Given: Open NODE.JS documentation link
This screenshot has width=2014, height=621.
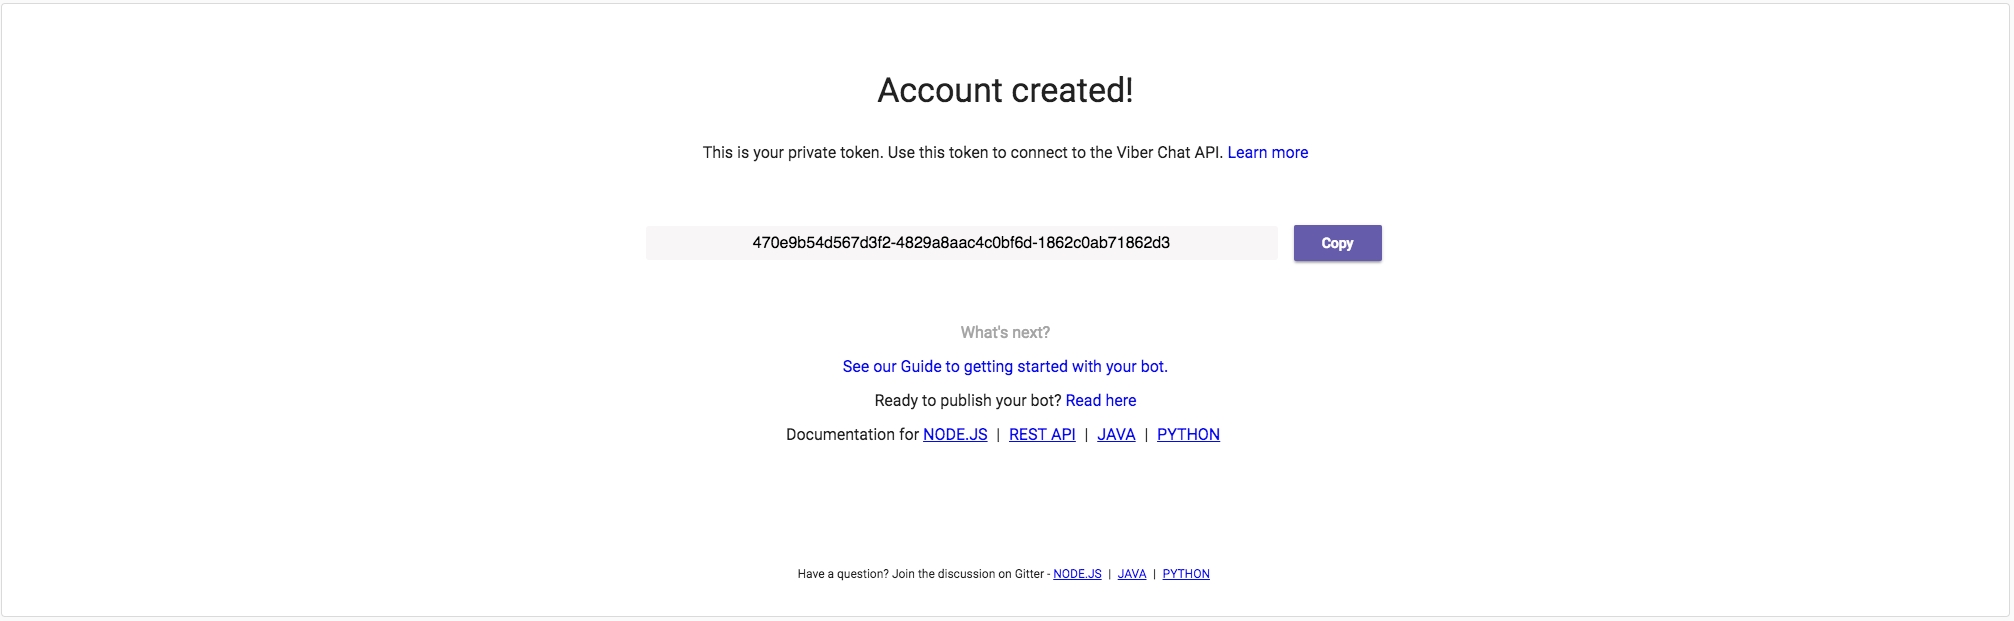Looking at the screenshot, I should [x=955, y=435].
